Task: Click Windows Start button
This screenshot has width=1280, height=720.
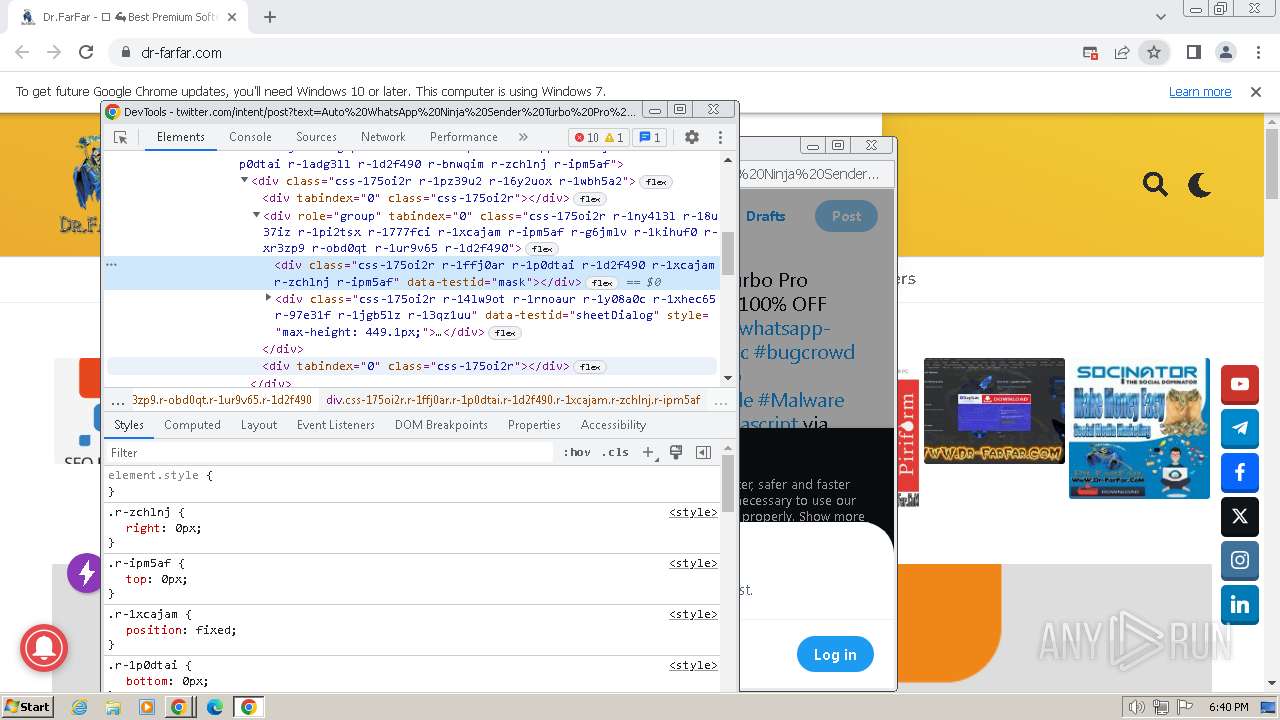Action: click(x=28, y=707)
